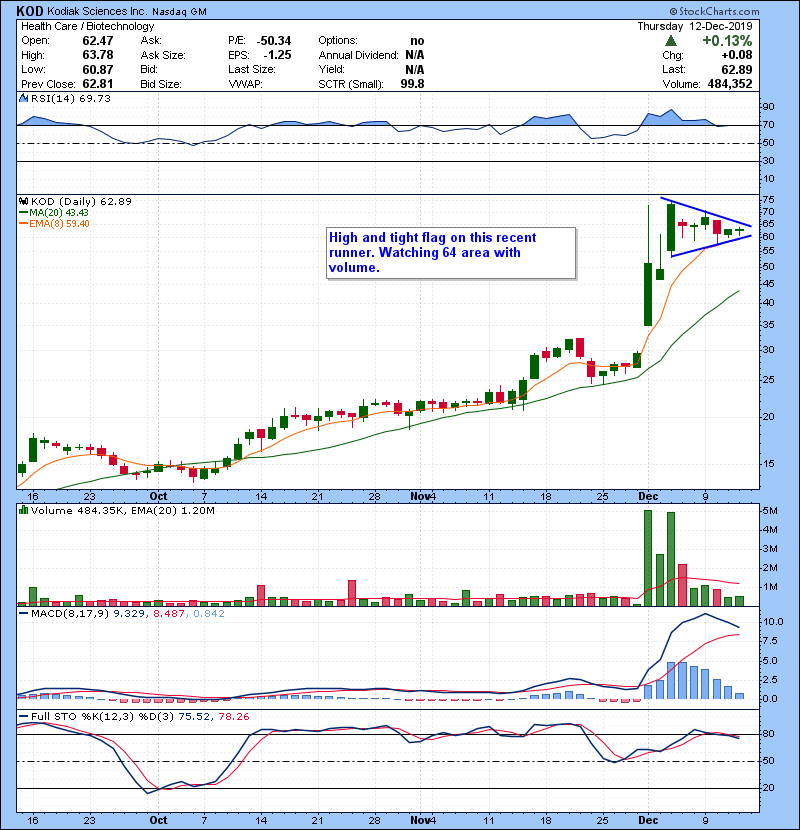Click the Yield 'N/A' value
The image size is (800, 830).
point(415,69)
